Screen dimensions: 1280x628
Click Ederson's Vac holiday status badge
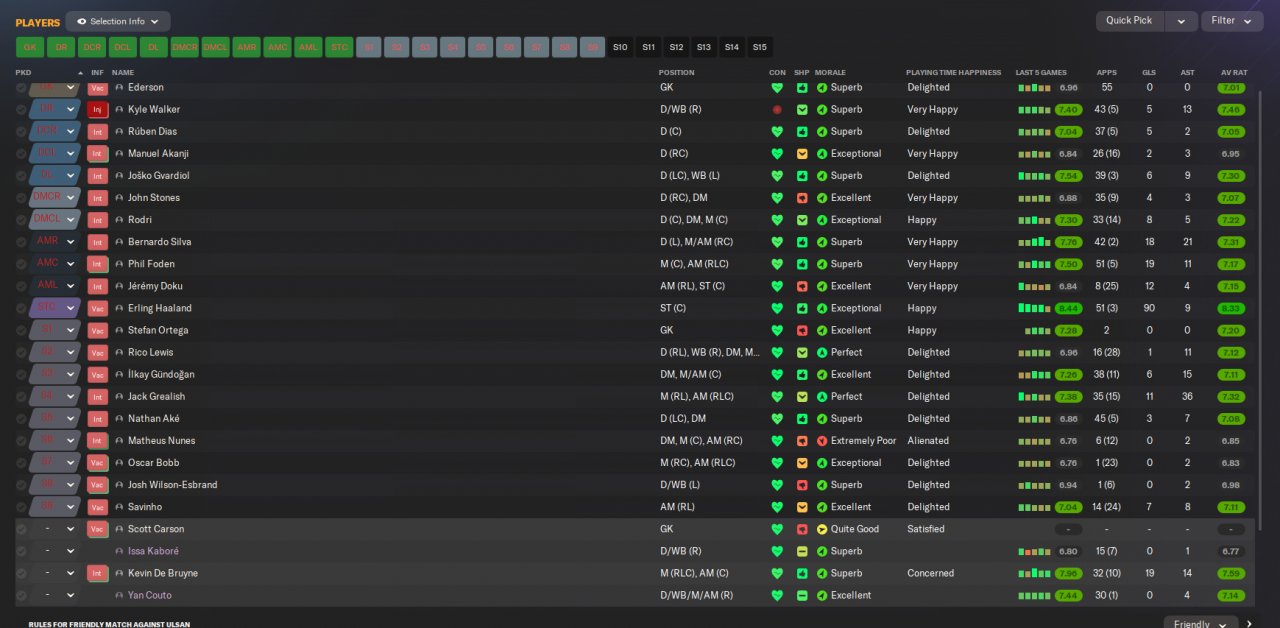pyautogui.click(x=97, y=88)
